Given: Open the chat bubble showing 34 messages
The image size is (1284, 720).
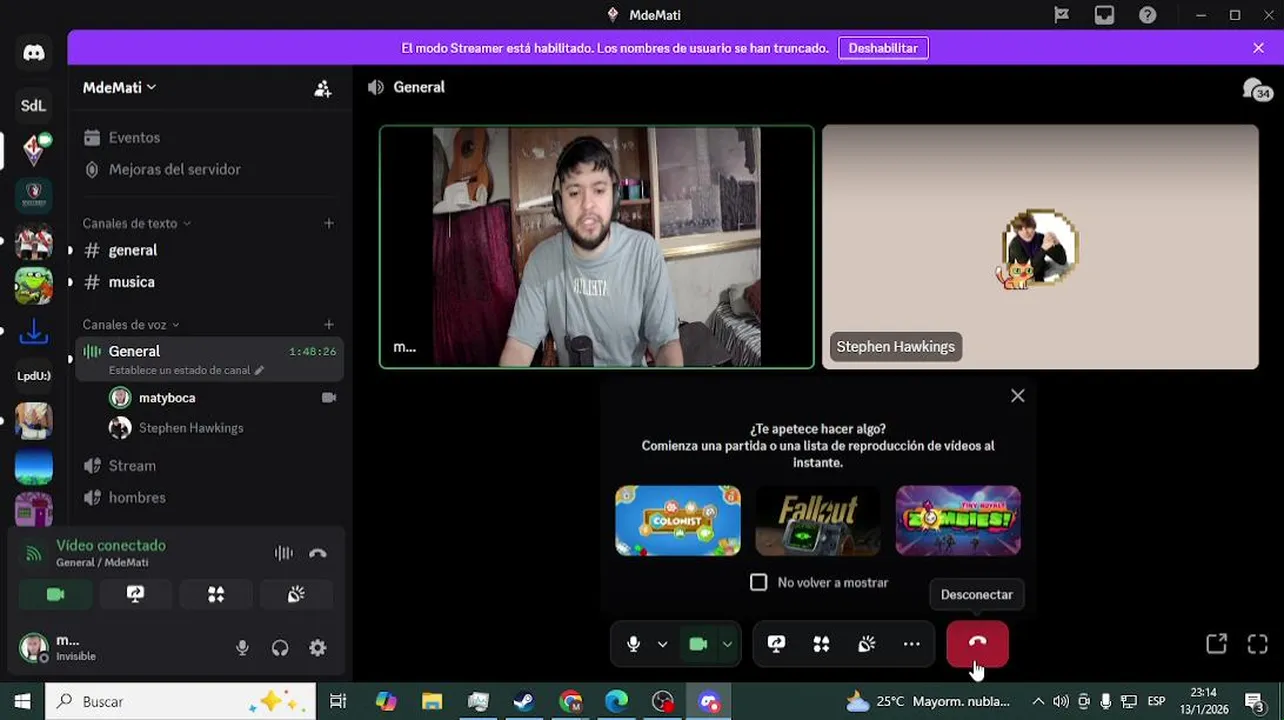Looking at the screenshot, I should (1256, 90).
